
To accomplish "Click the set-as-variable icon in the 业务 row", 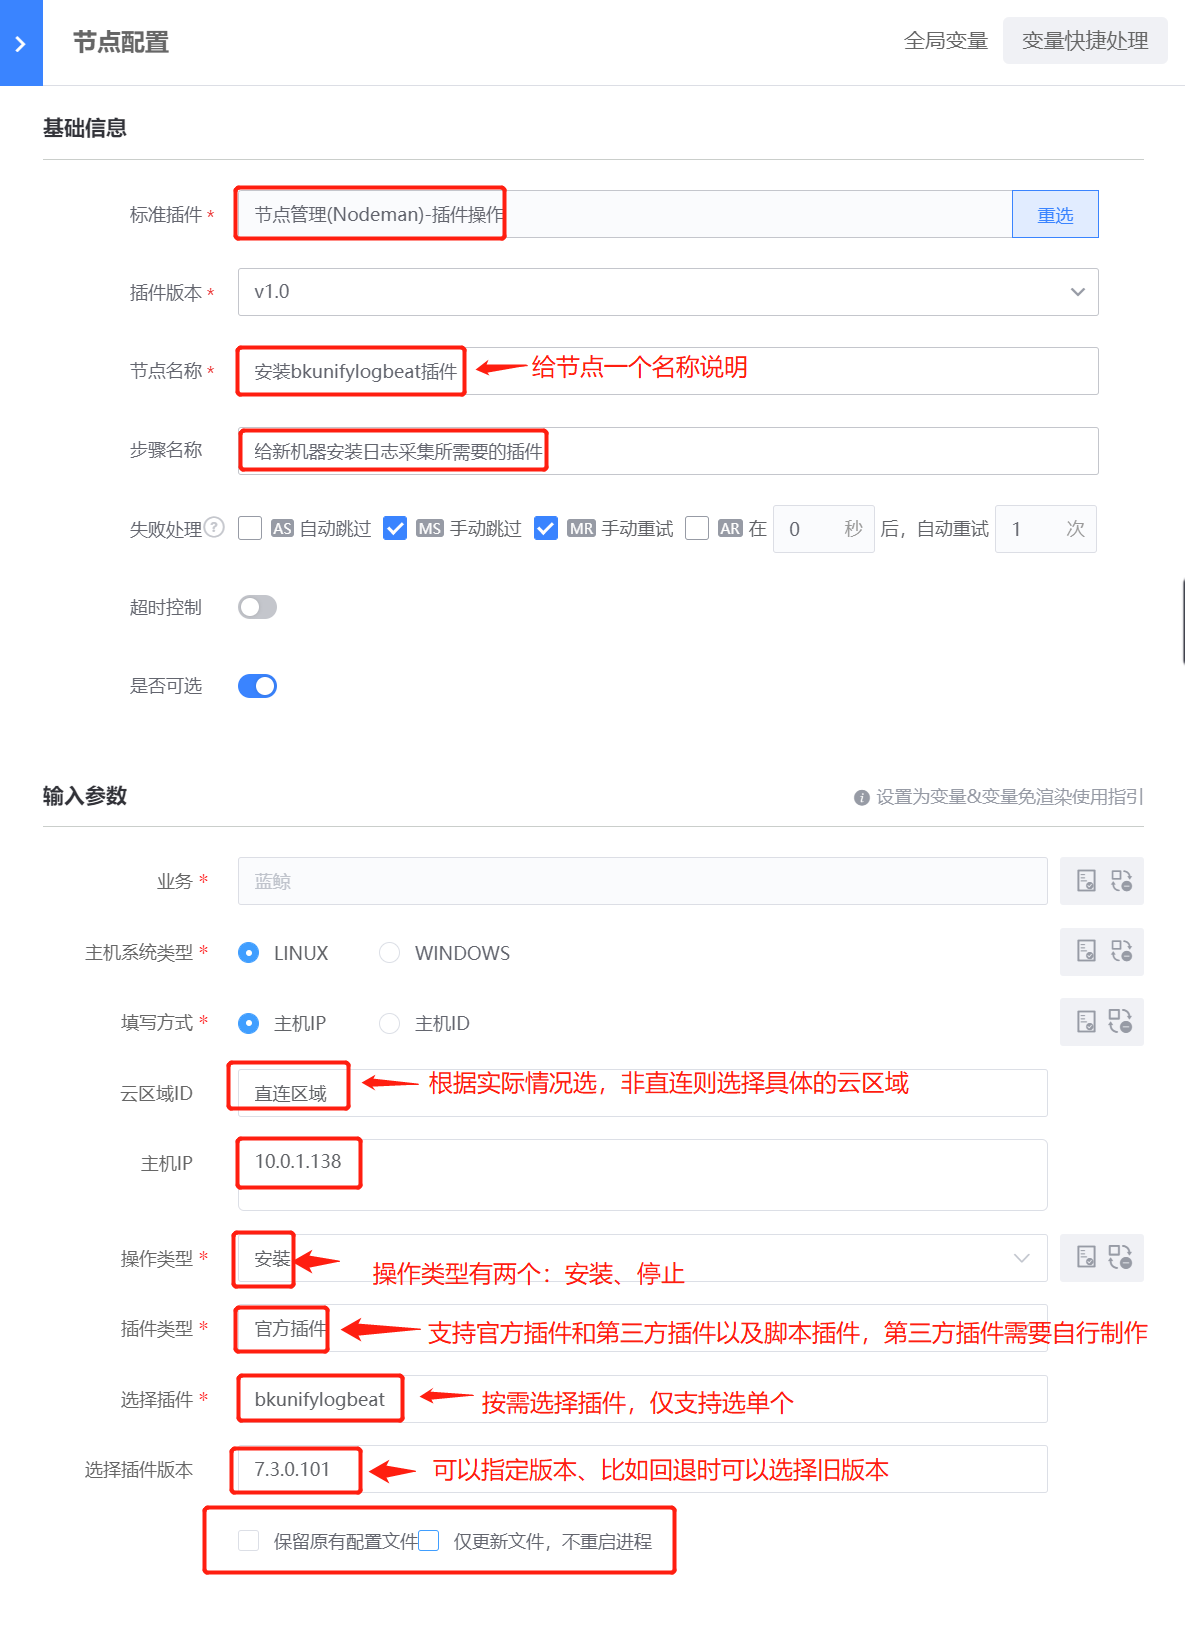I will [1086, 881].
